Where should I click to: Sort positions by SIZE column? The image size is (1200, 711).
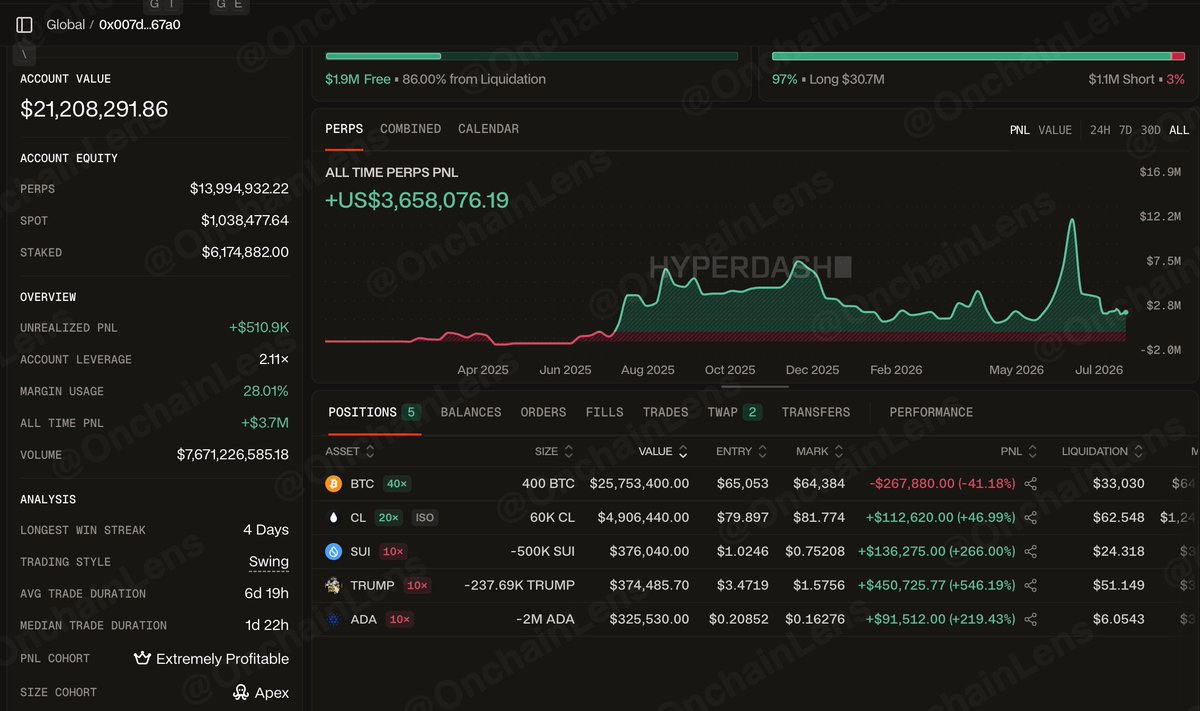pos(554,452)
